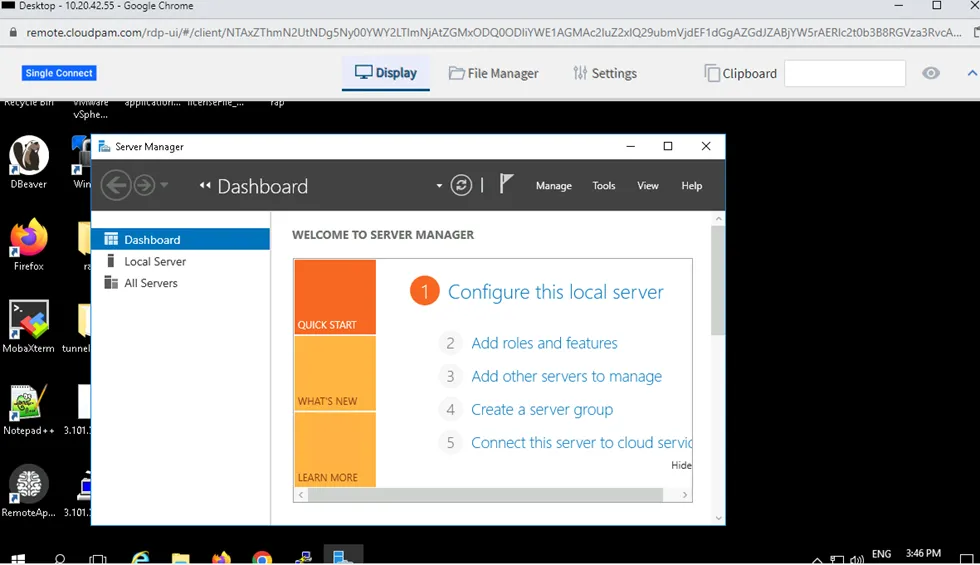
Task: Open the Manage menu
Action: point(554,186)
